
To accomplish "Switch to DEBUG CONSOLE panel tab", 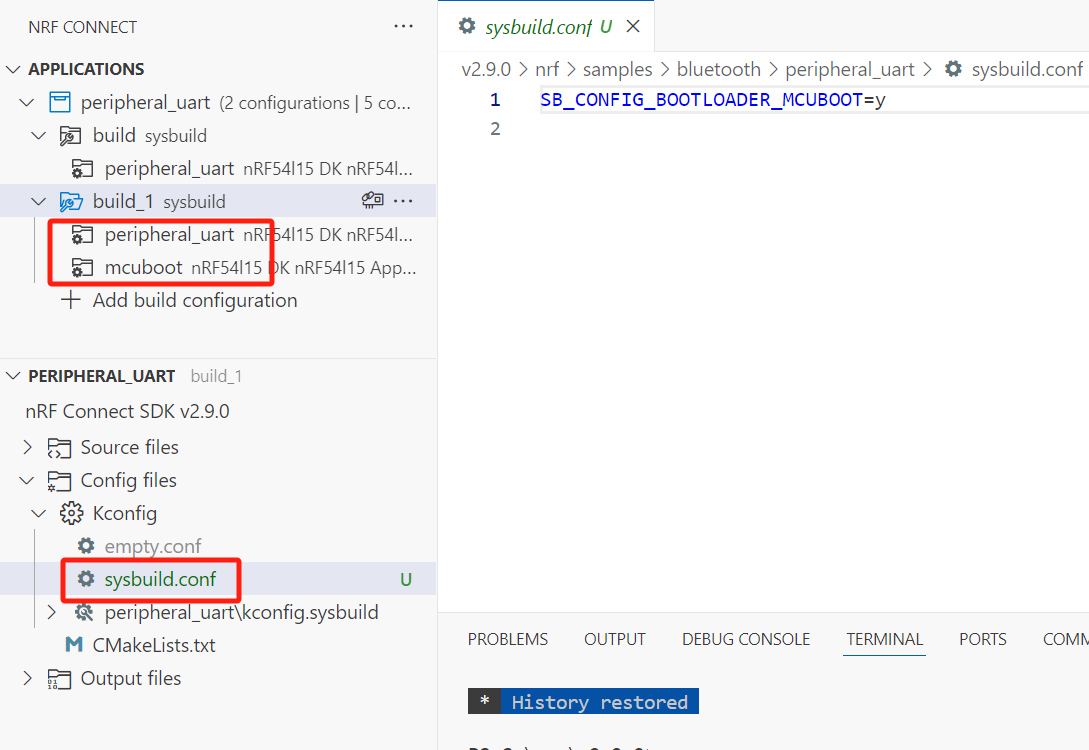I will click(x=746, y=639).
